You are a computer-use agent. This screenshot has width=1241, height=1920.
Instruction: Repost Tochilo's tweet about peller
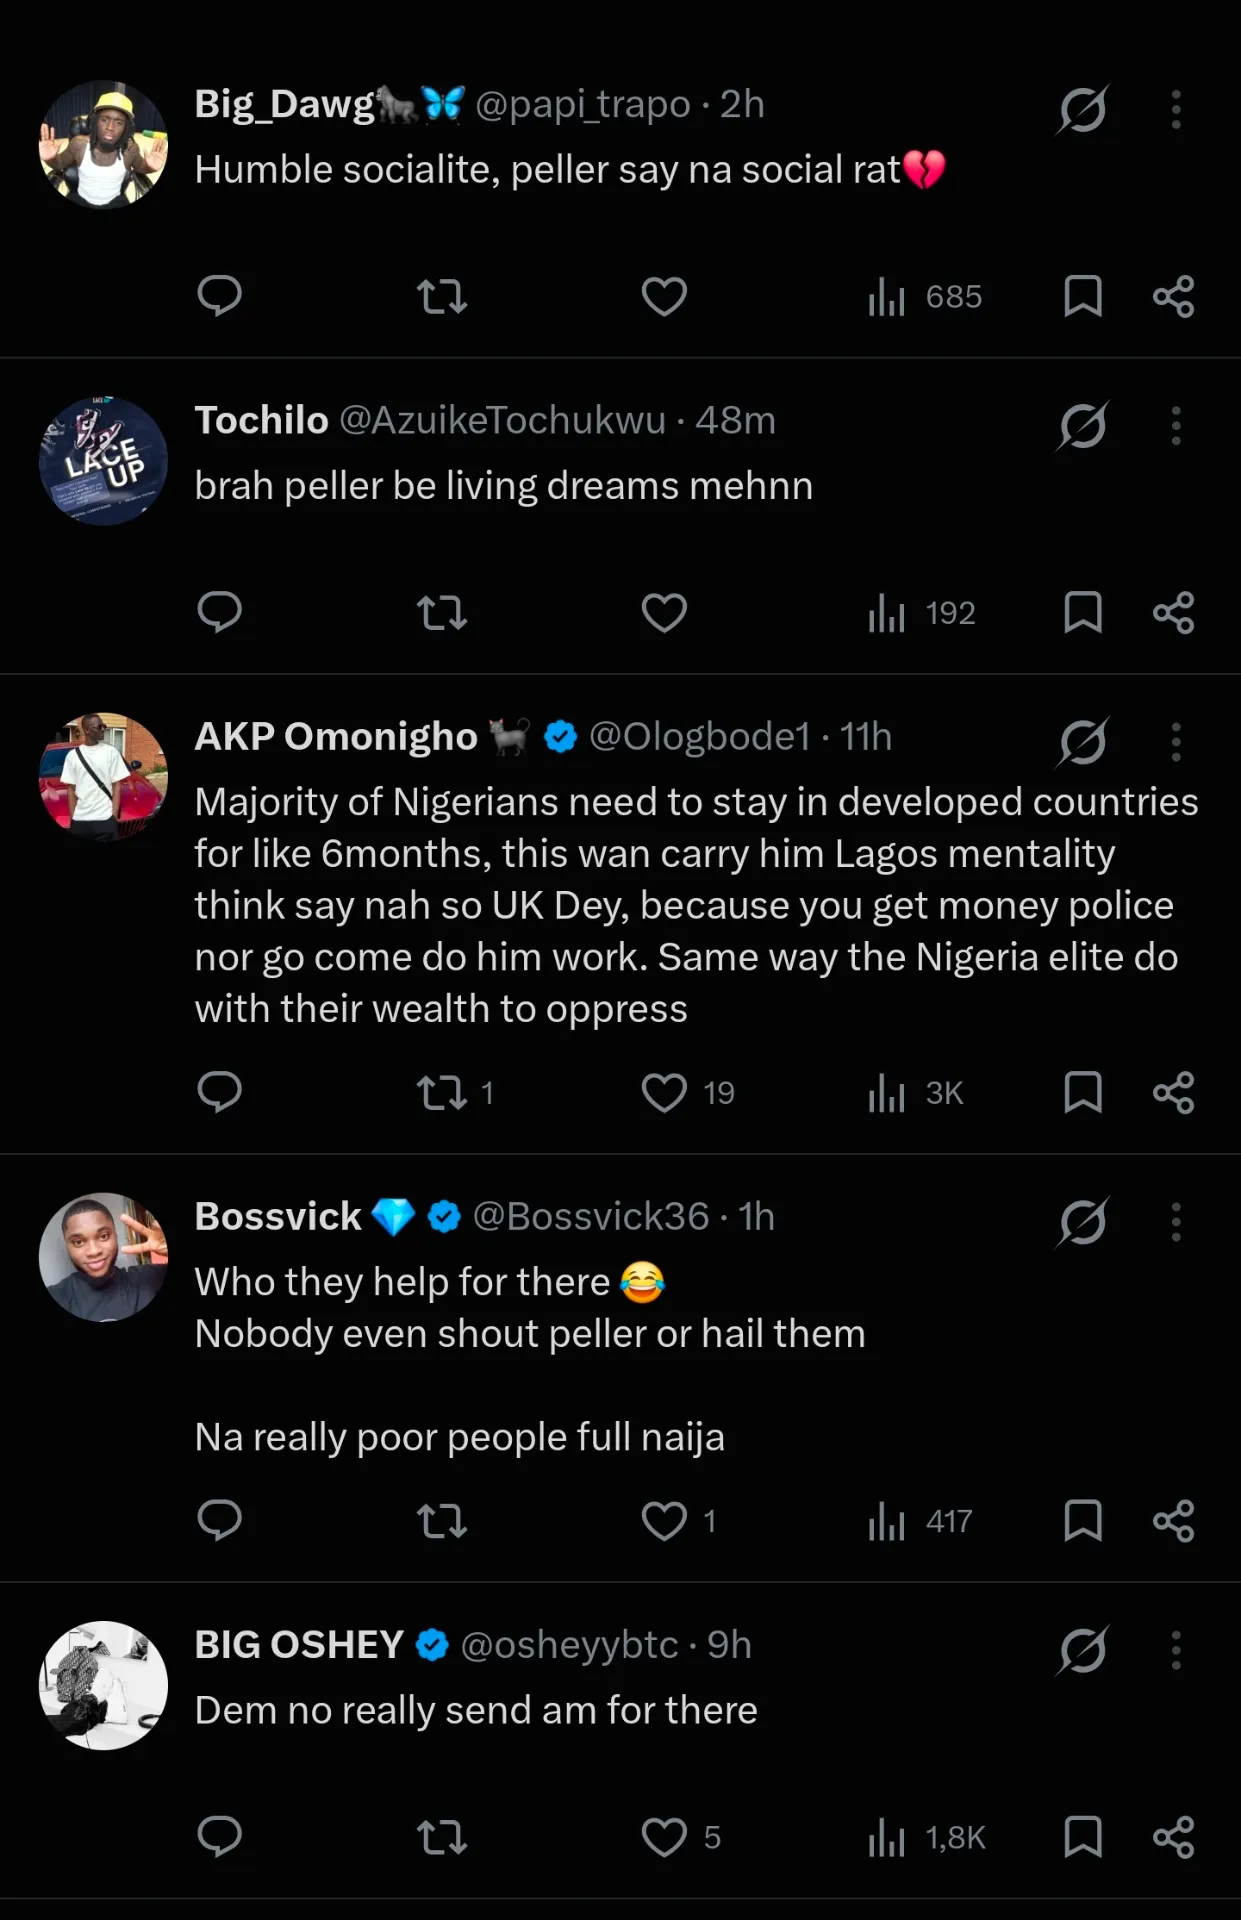441,613
